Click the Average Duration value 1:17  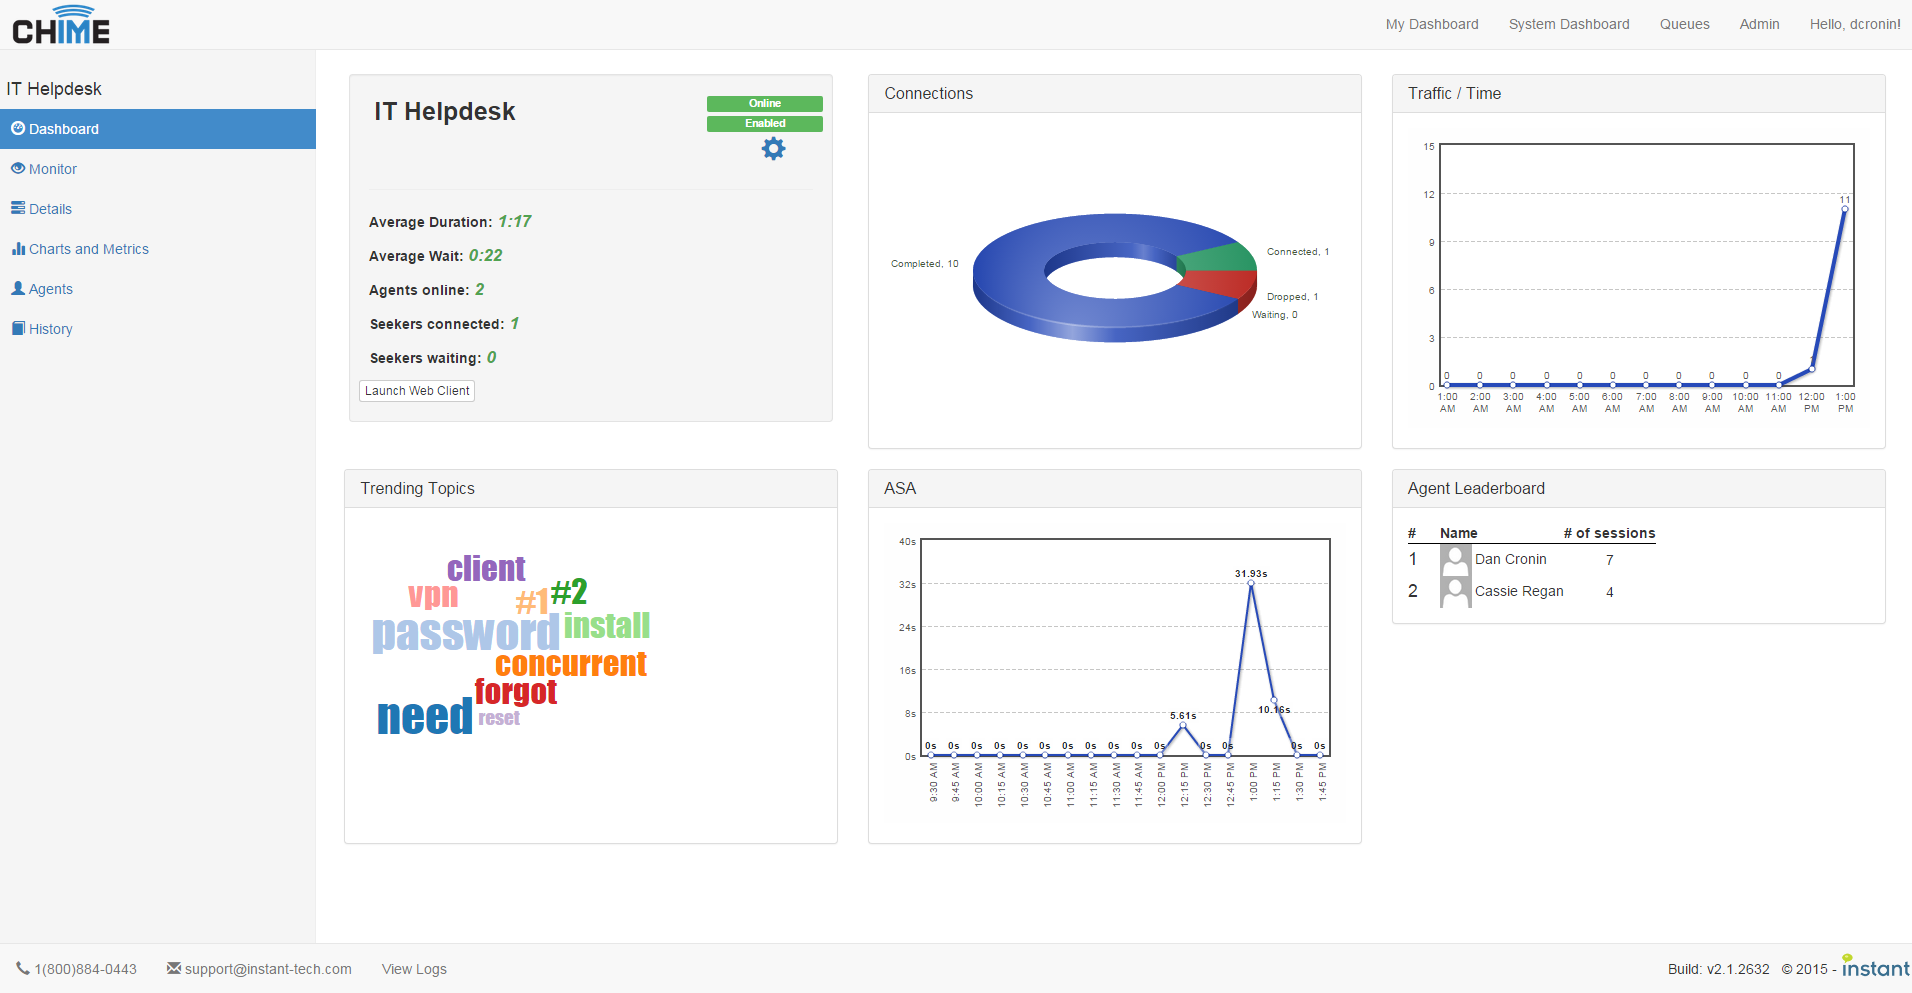click(x=515, y=221)
